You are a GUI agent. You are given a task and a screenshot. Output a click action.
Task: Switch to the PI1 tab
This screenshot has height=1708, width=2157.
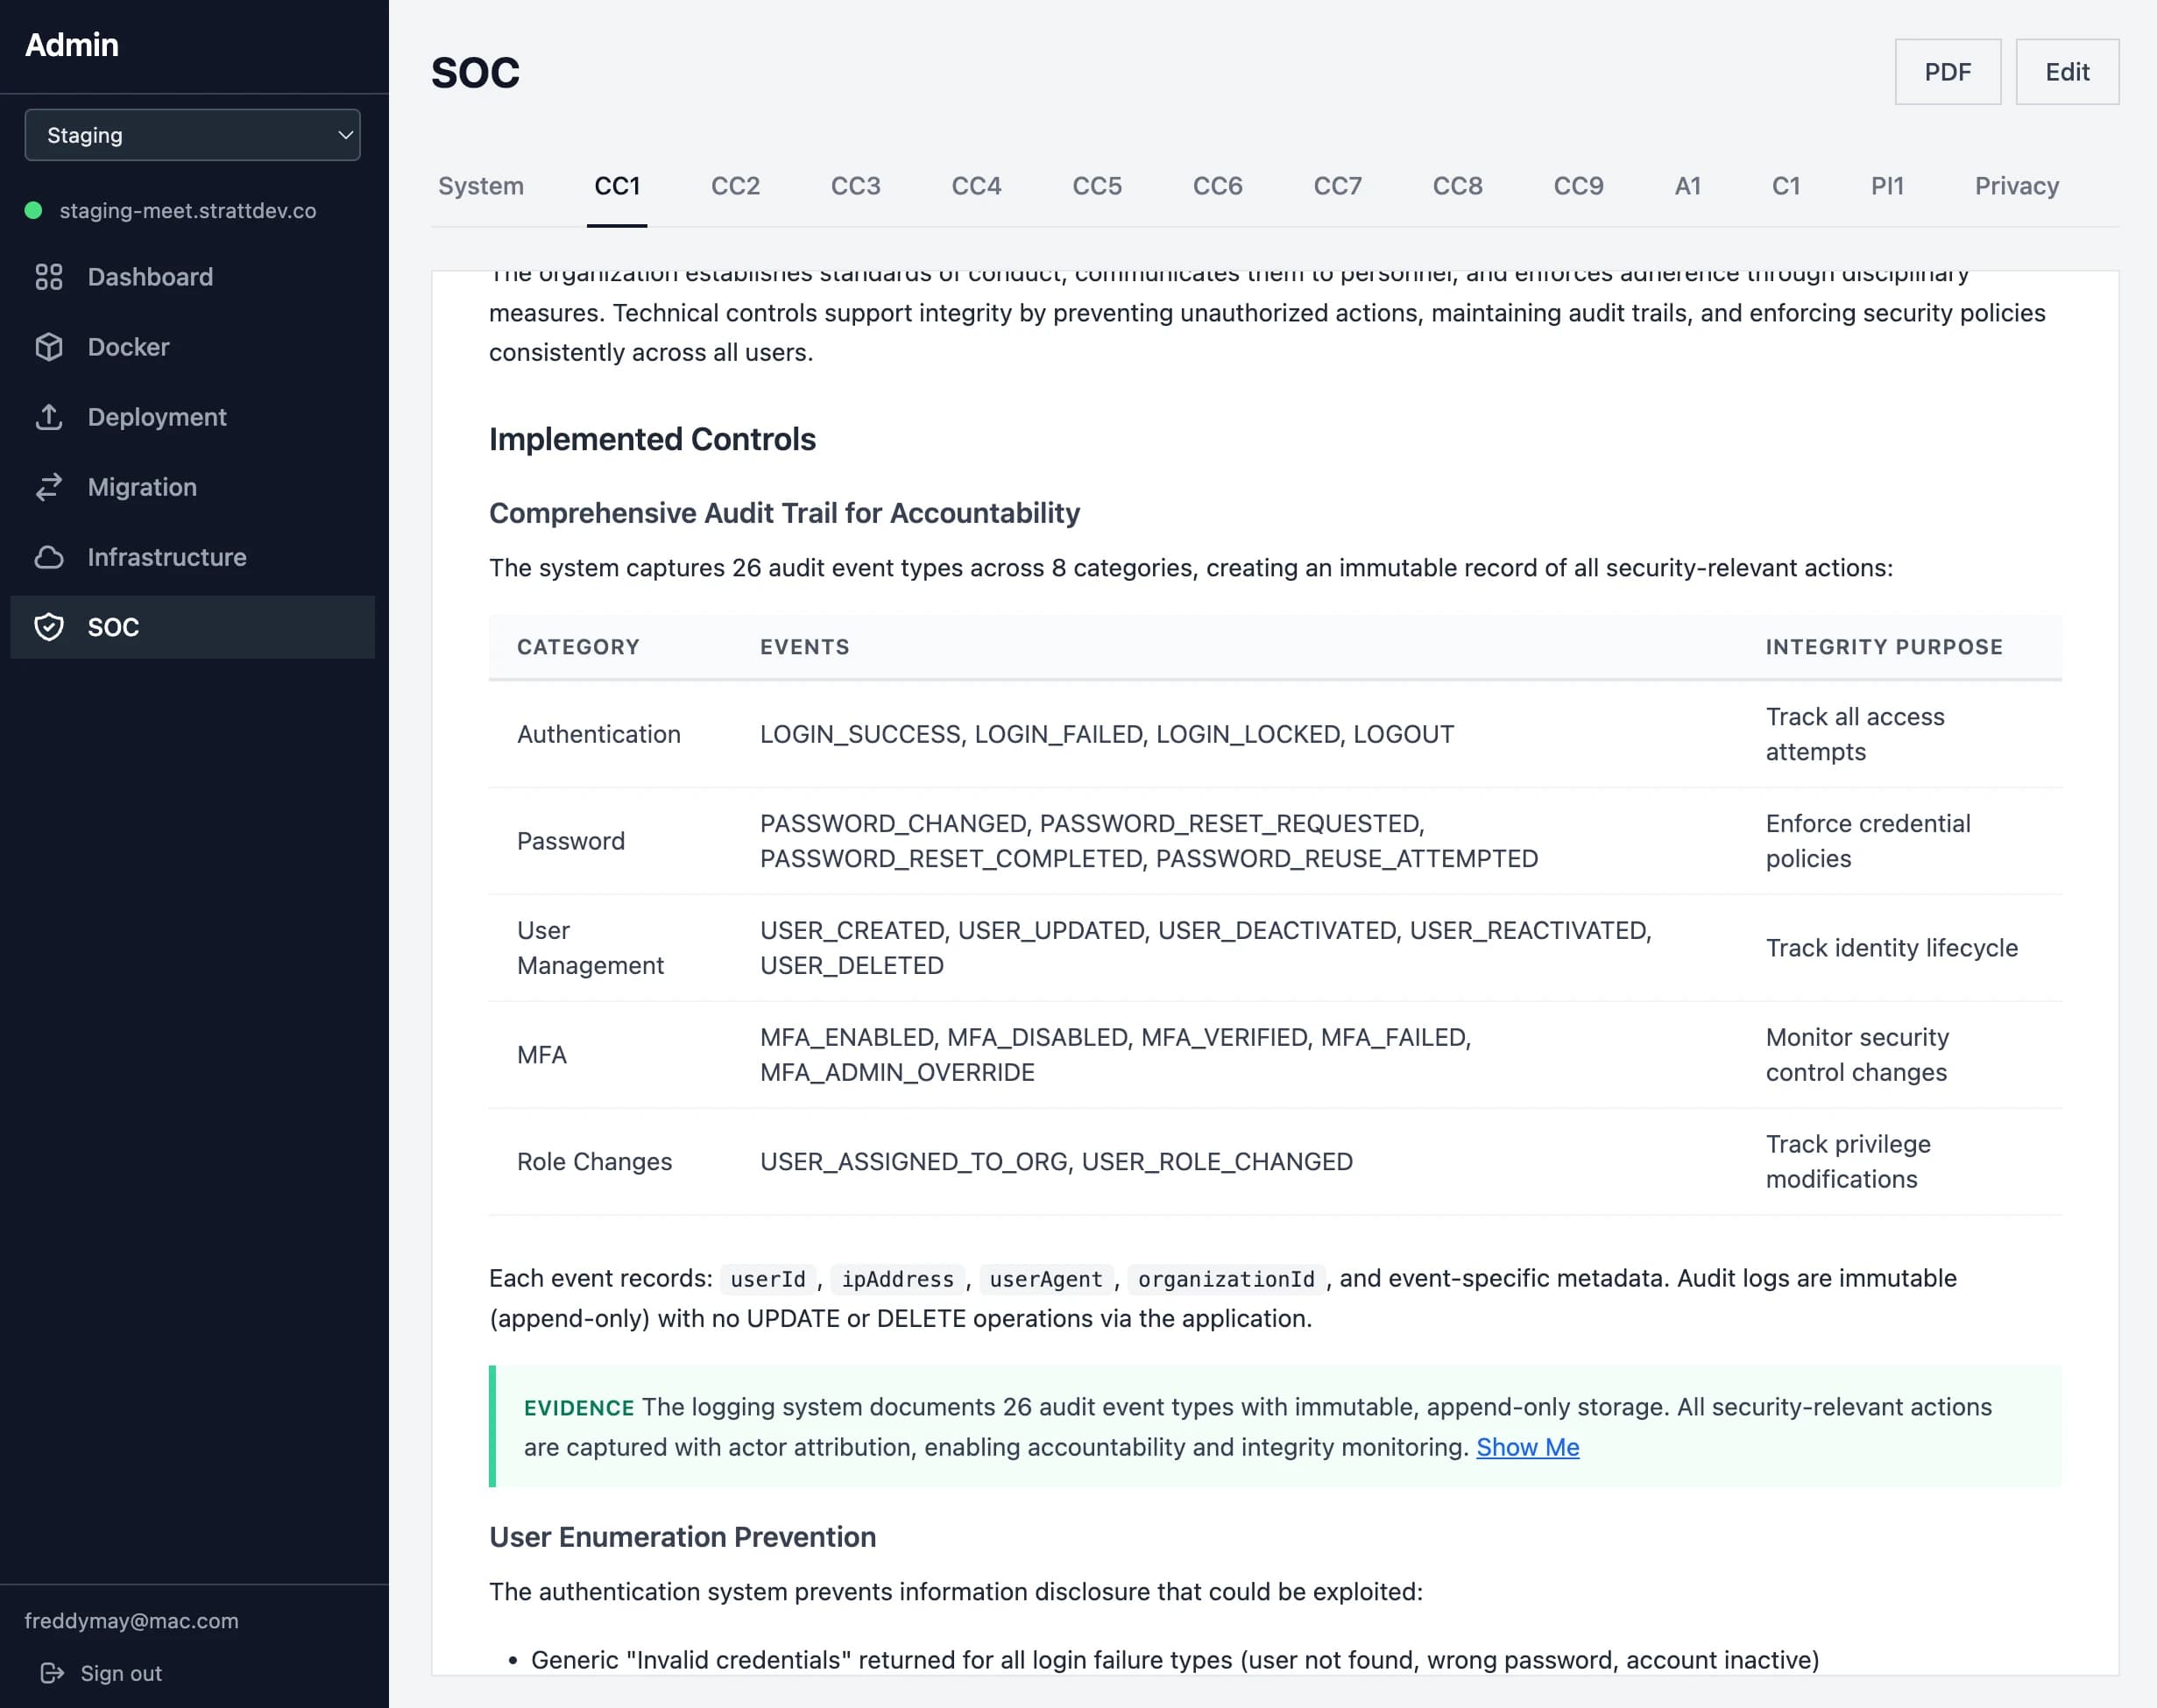(x=1887, y=186)
